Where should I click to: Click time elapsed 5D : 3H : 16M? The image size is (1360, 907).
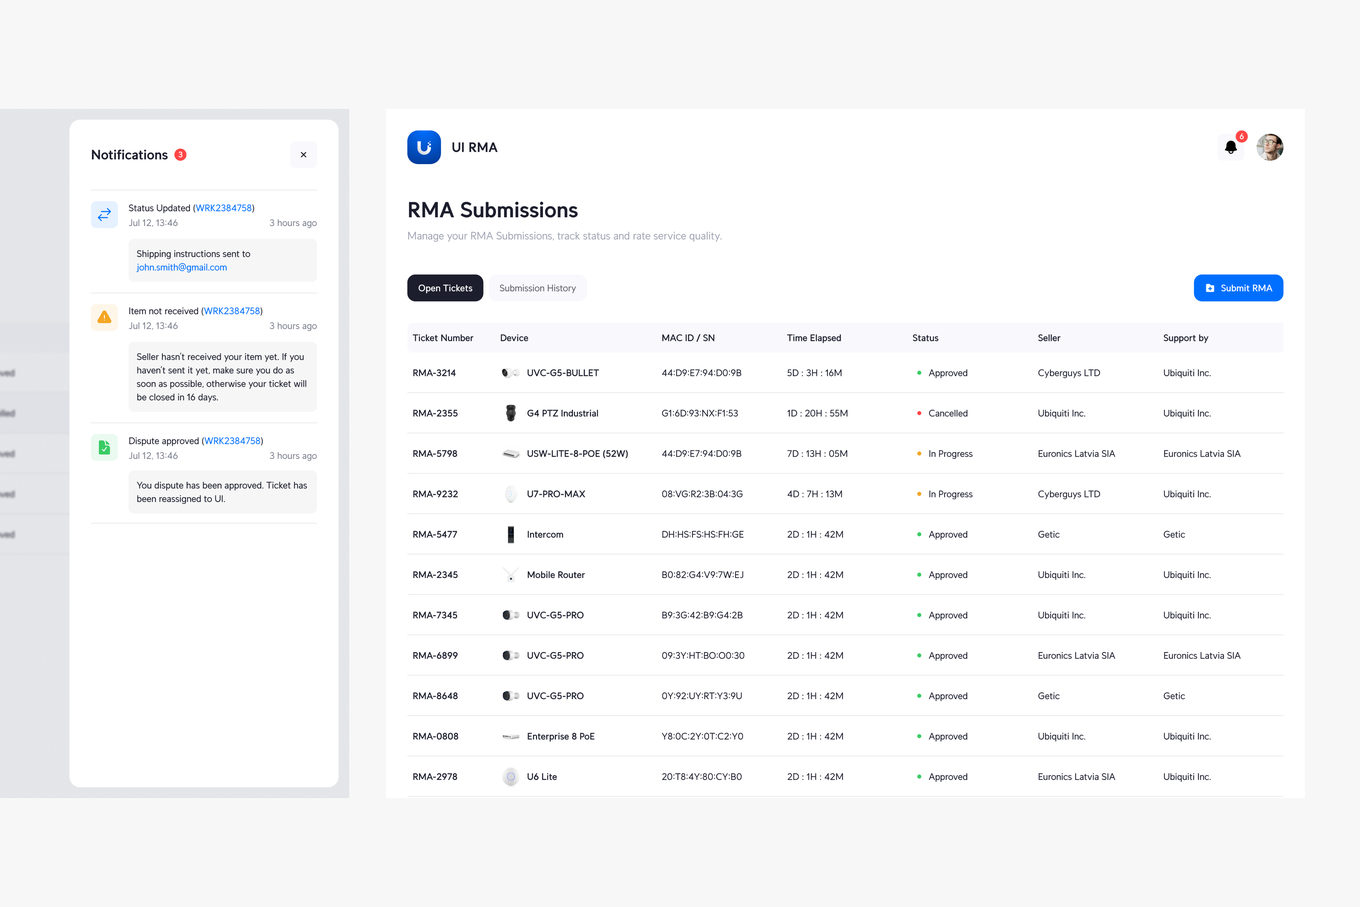[x=814, y=373]
